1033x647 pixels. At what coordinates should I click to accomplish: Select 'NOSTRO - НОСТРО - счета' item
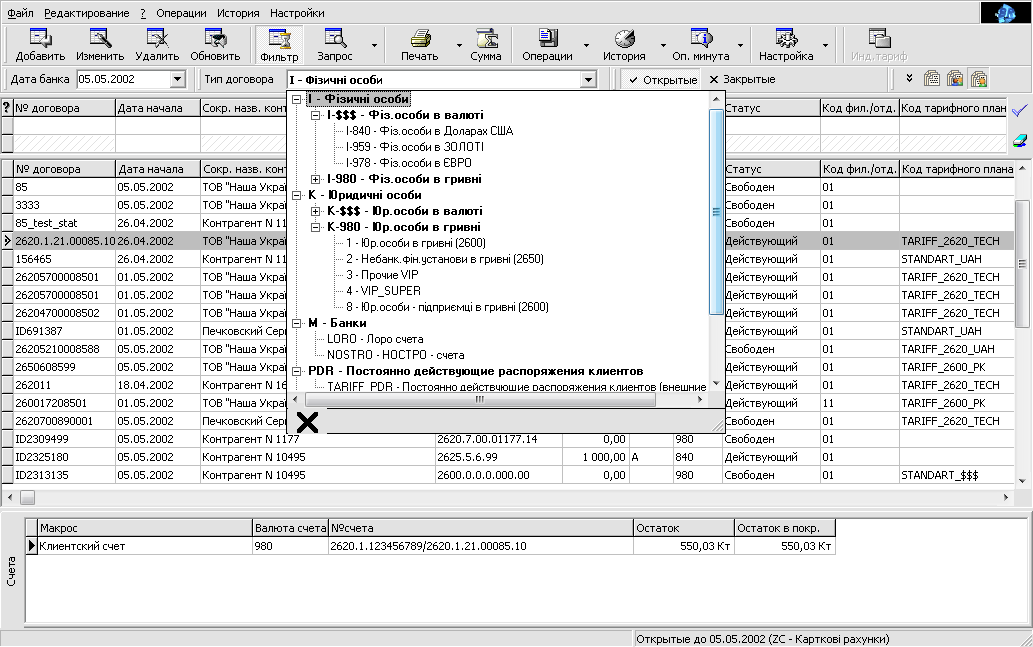tap(396, 355)
